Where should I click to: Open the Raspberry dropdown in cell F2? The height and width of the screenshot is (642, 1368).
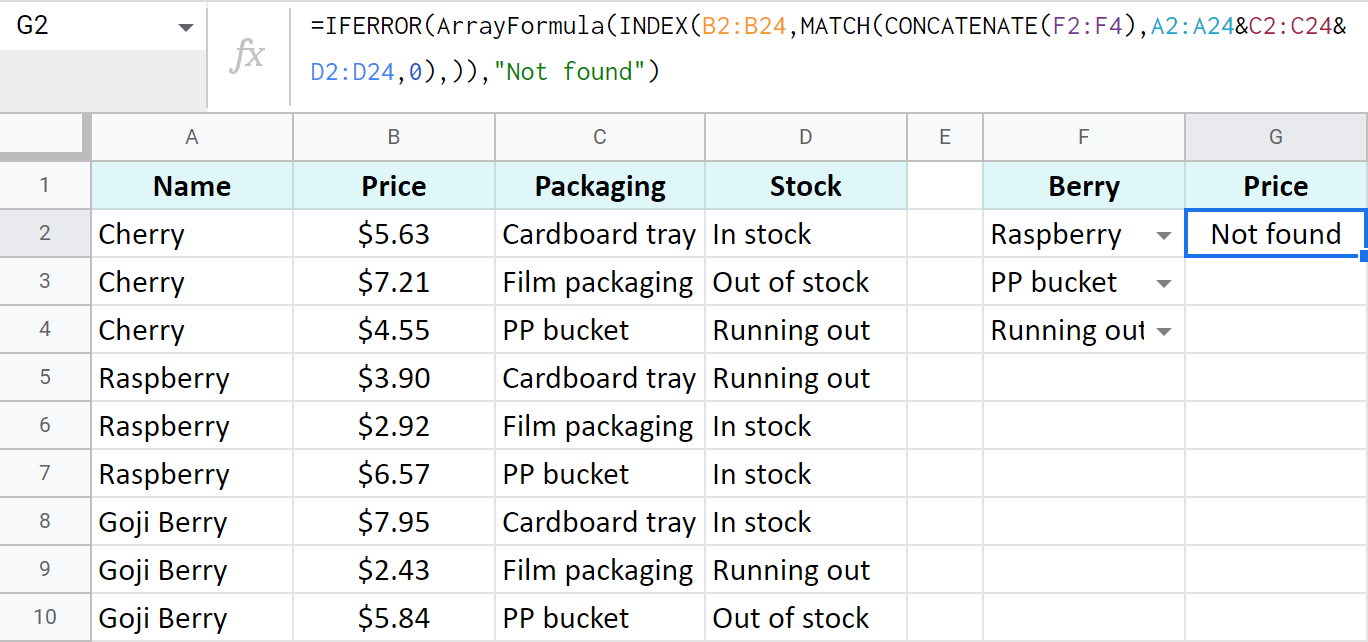[1163, 234]
